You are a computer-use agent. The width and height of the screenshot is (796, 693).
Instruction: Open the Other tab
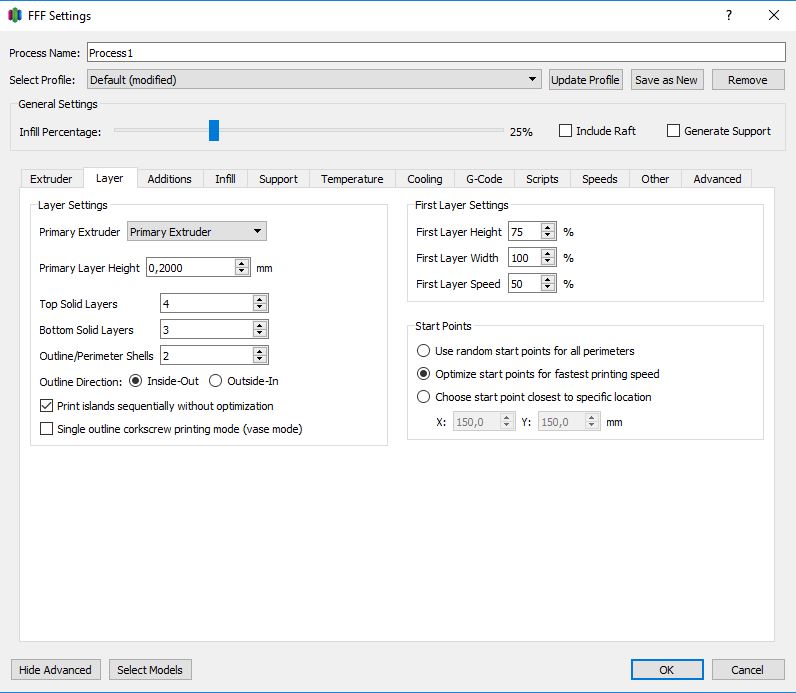coord(655,179)
